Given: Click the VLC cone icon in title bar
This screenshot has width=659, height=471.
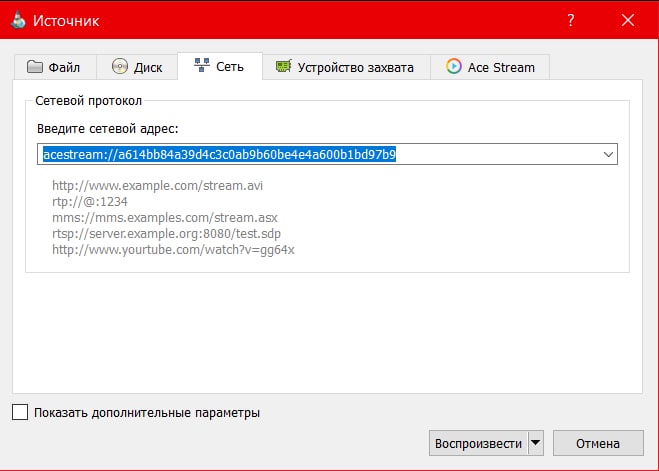Looking at the screenshot, I should [18, 20].
